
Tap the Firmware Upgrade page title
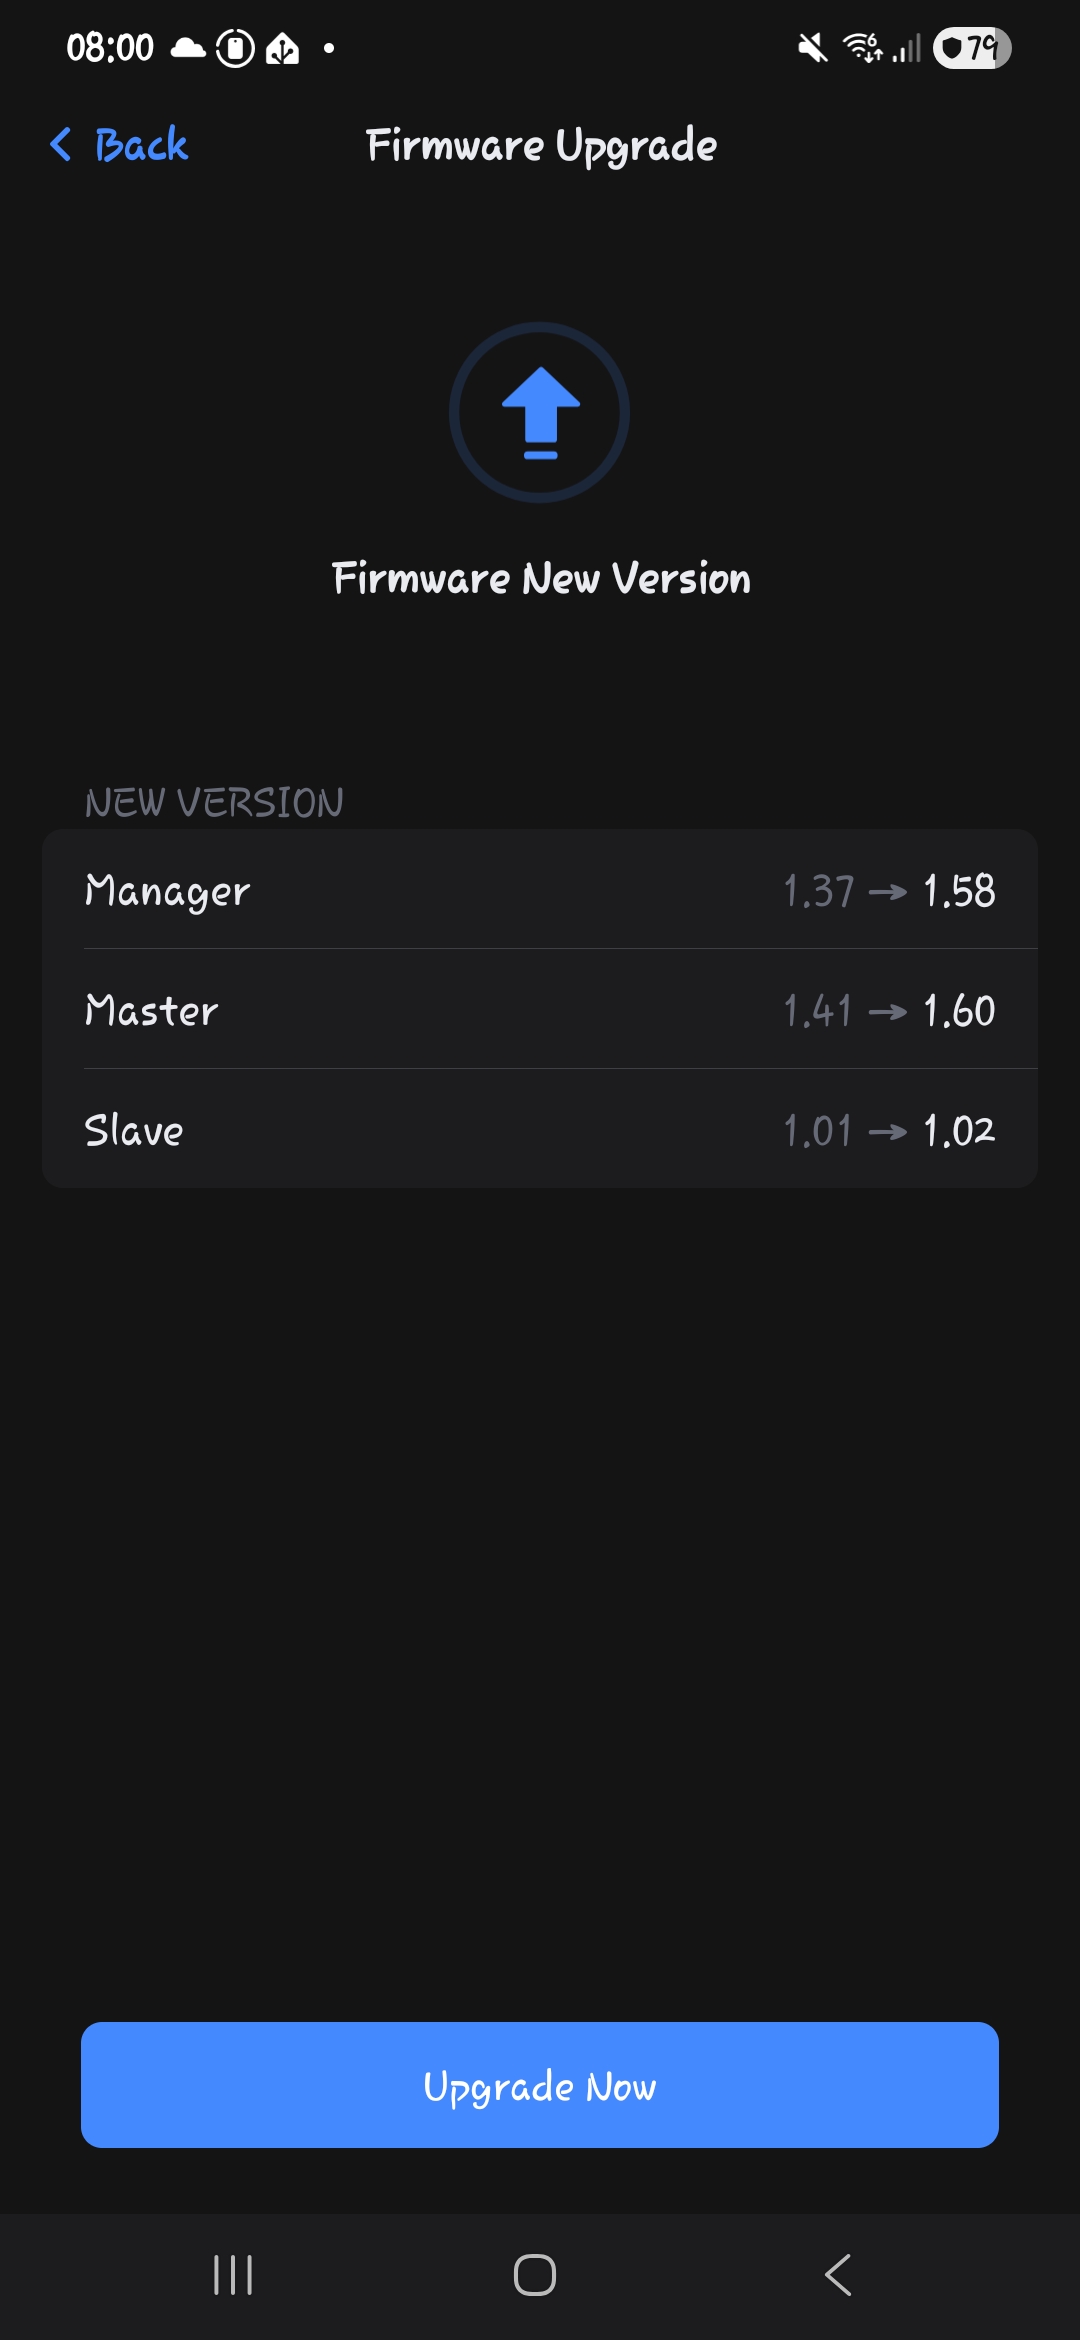(541, 146)
